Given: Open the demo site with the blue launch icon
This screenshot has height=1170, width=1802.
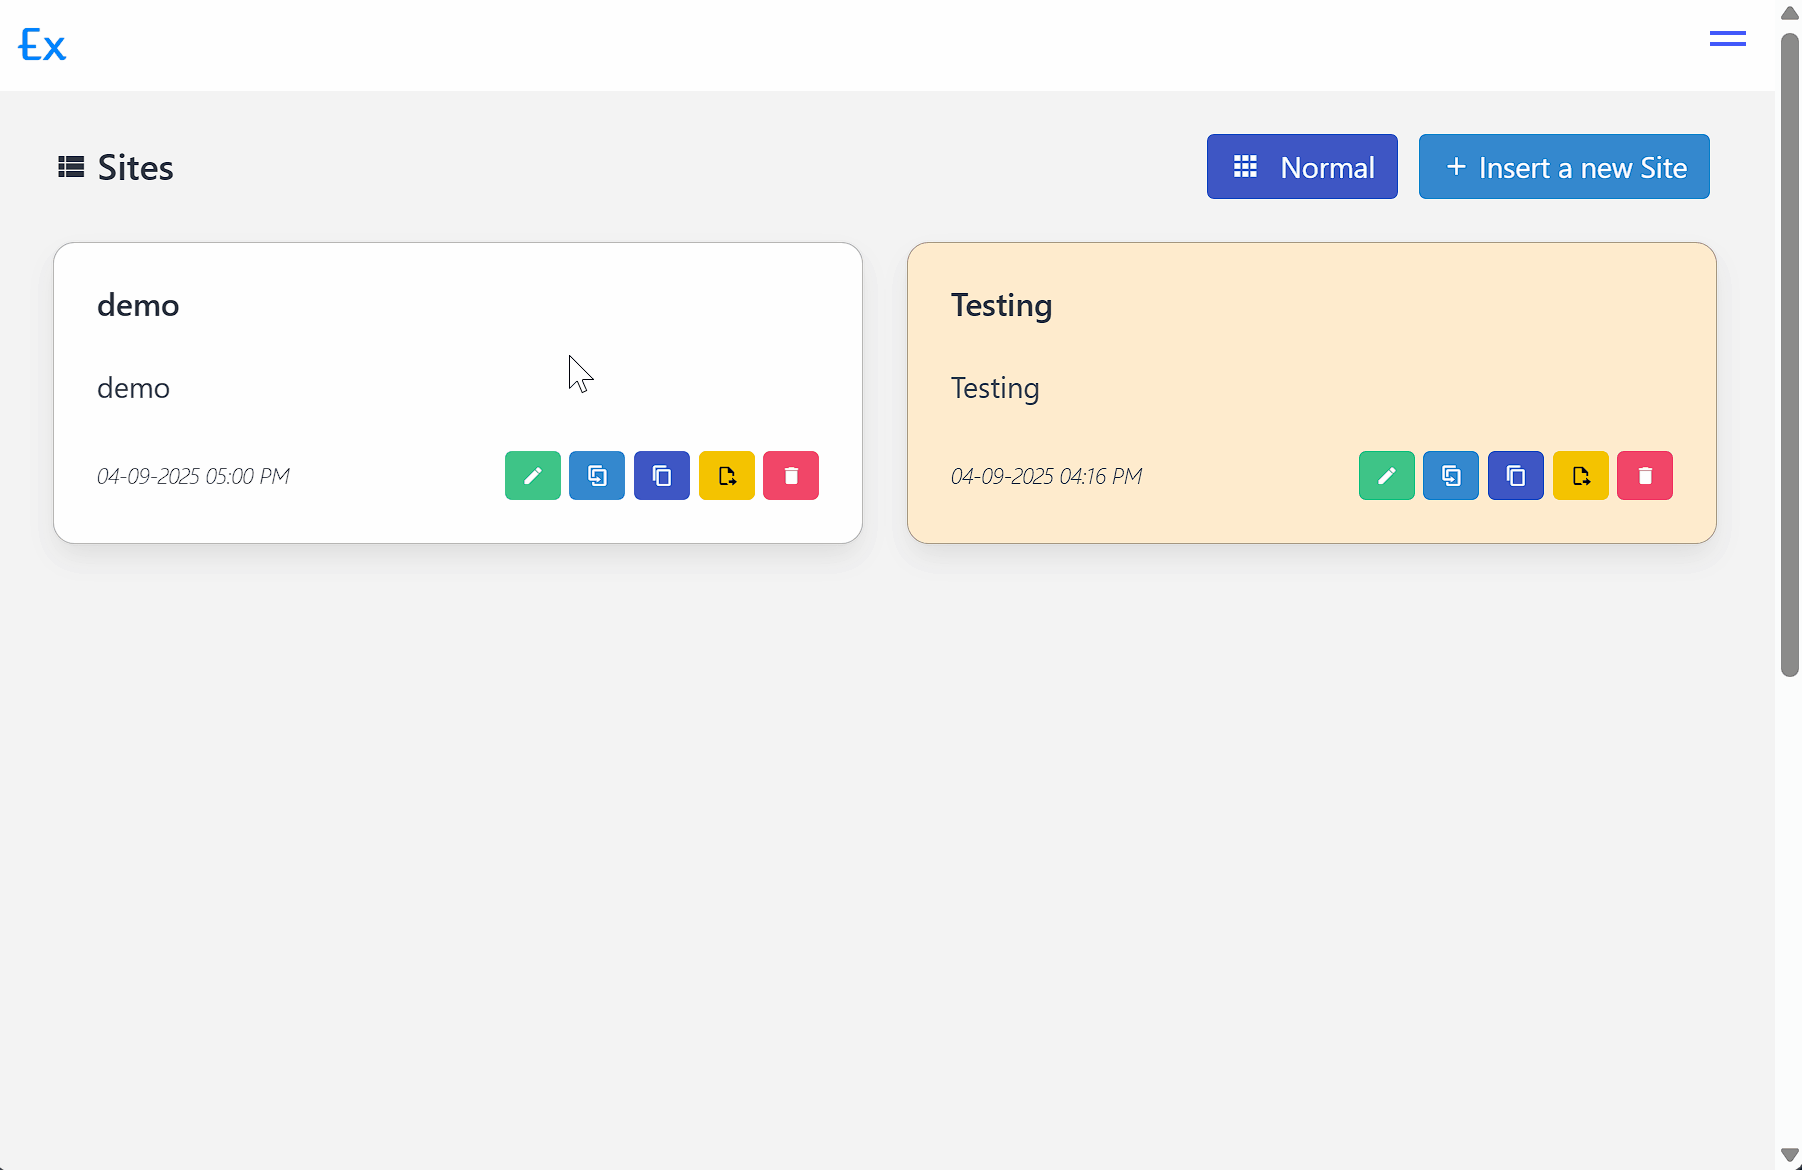Looking at the screenshot, I should (x=597, y=476).
